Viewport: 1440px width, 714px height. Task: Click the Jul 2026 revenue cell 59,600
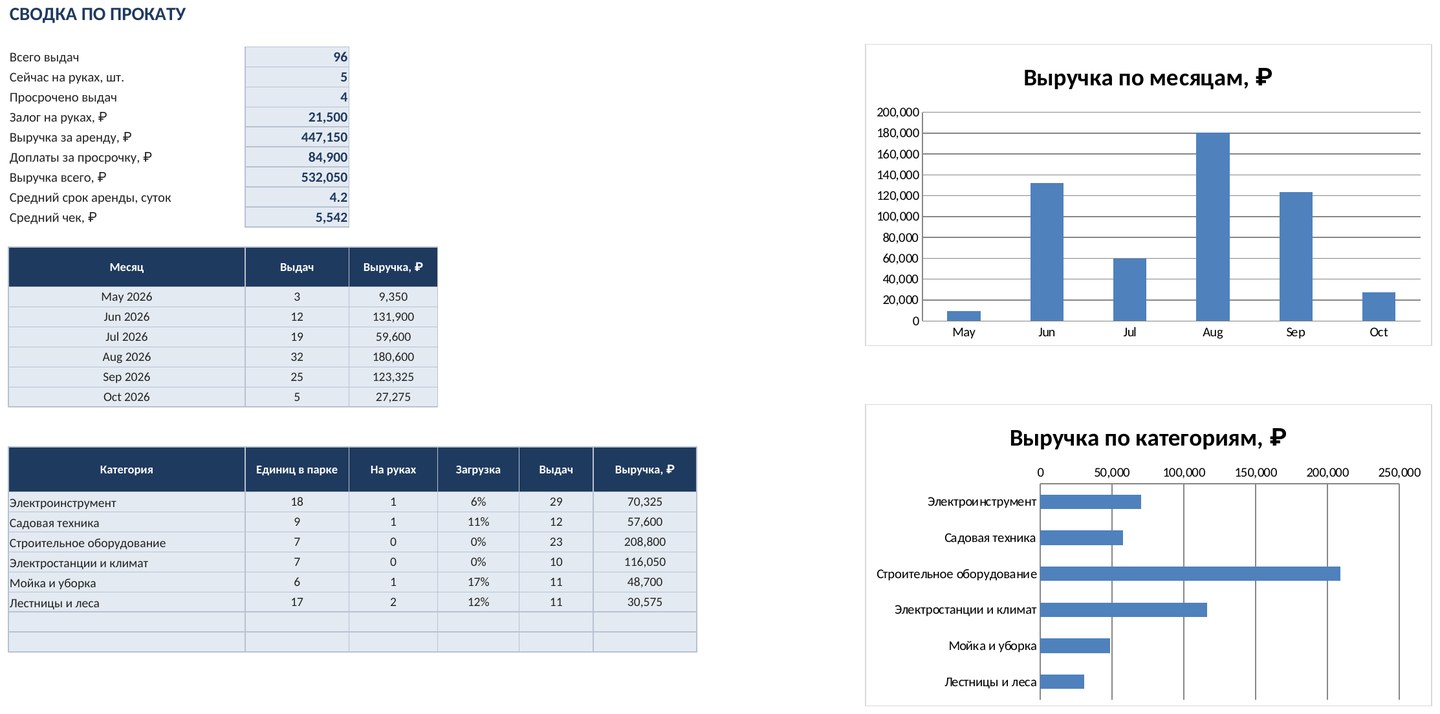point(393,337)
